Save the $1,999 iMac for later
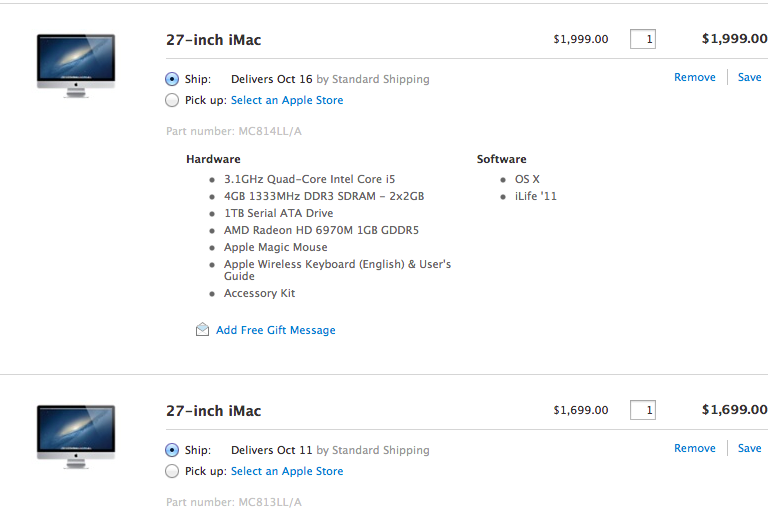The width and height of the screenshot is (775, 519). pos(749,77)
